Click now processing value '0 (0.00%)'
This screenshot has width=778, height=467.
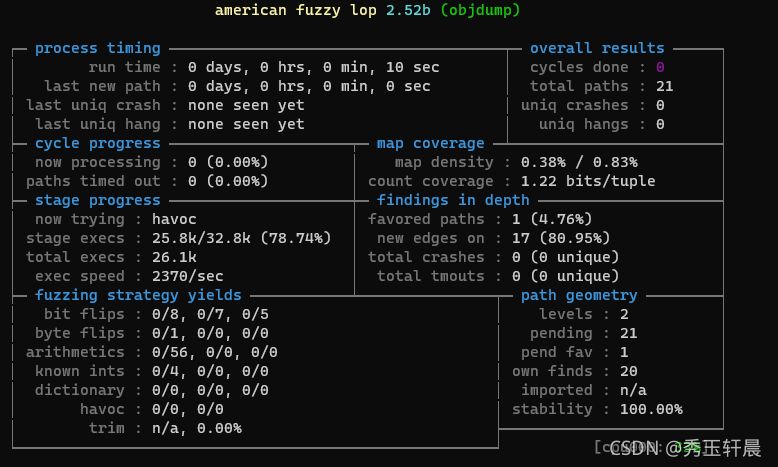pyautogui.click(x=228, y=162)
